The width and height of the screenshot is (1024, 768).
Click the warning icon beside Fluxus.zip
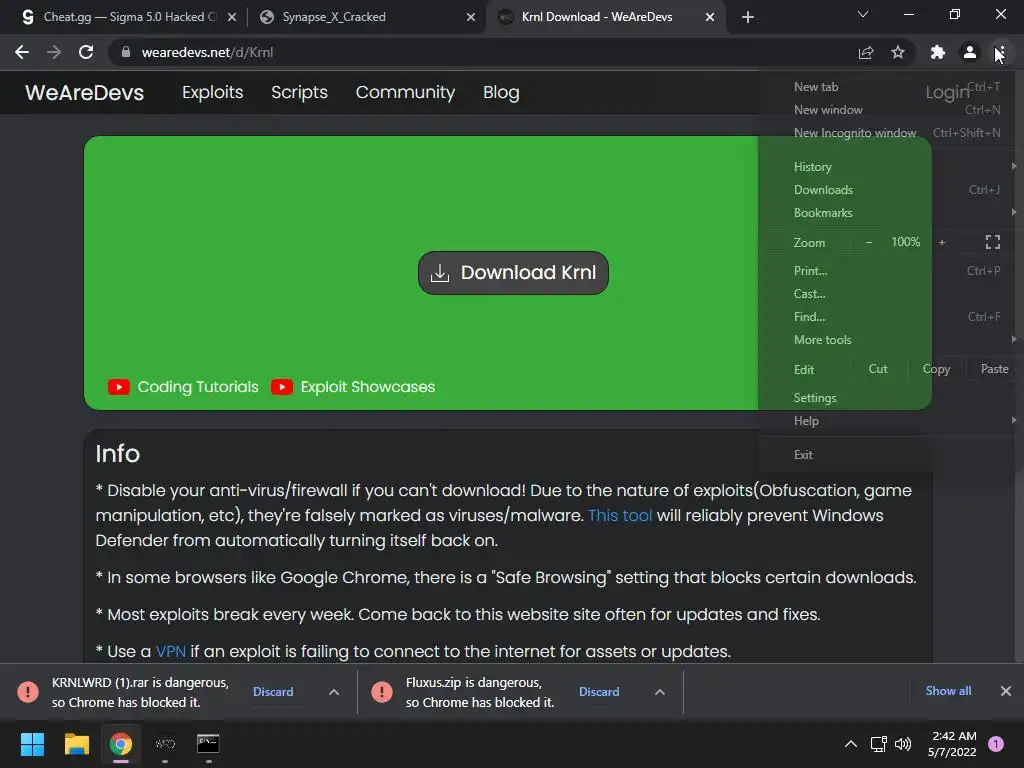tap(381, 692)
